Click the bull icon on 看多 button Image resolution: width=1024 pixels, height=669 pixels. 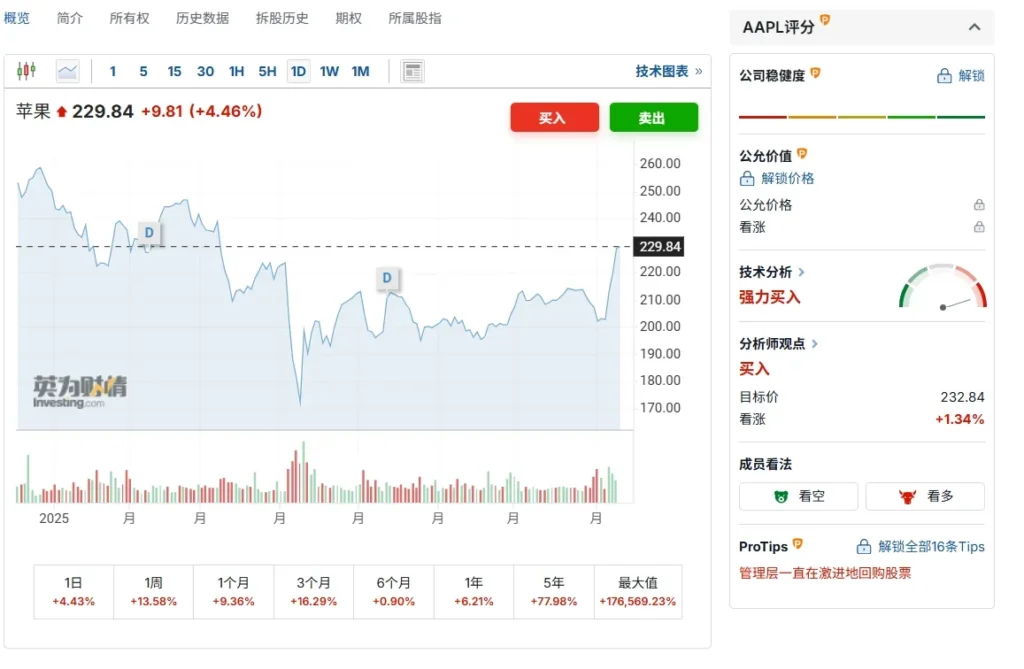pyautogui.click(x=906, y=496)
